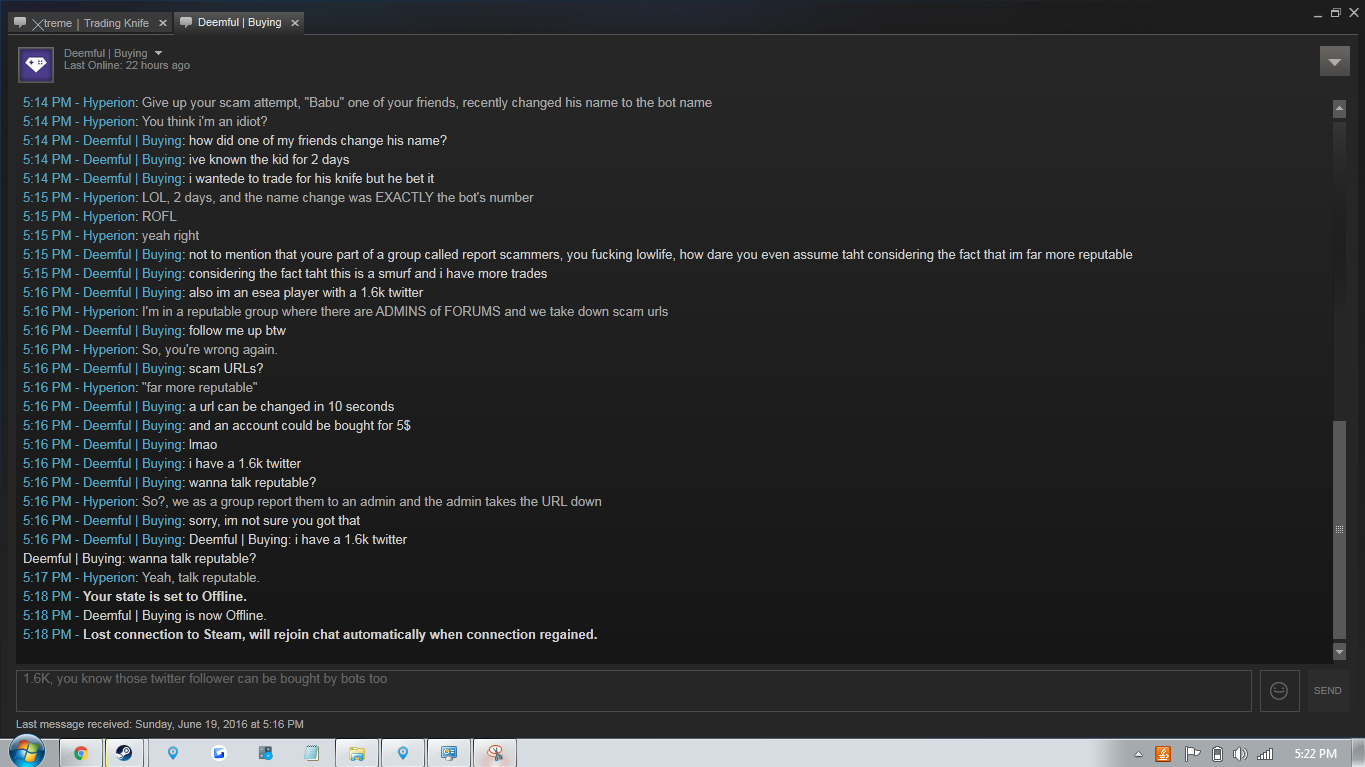
Task: Open the chat options dropdown at top right
Action: [x=1335, y=61]
